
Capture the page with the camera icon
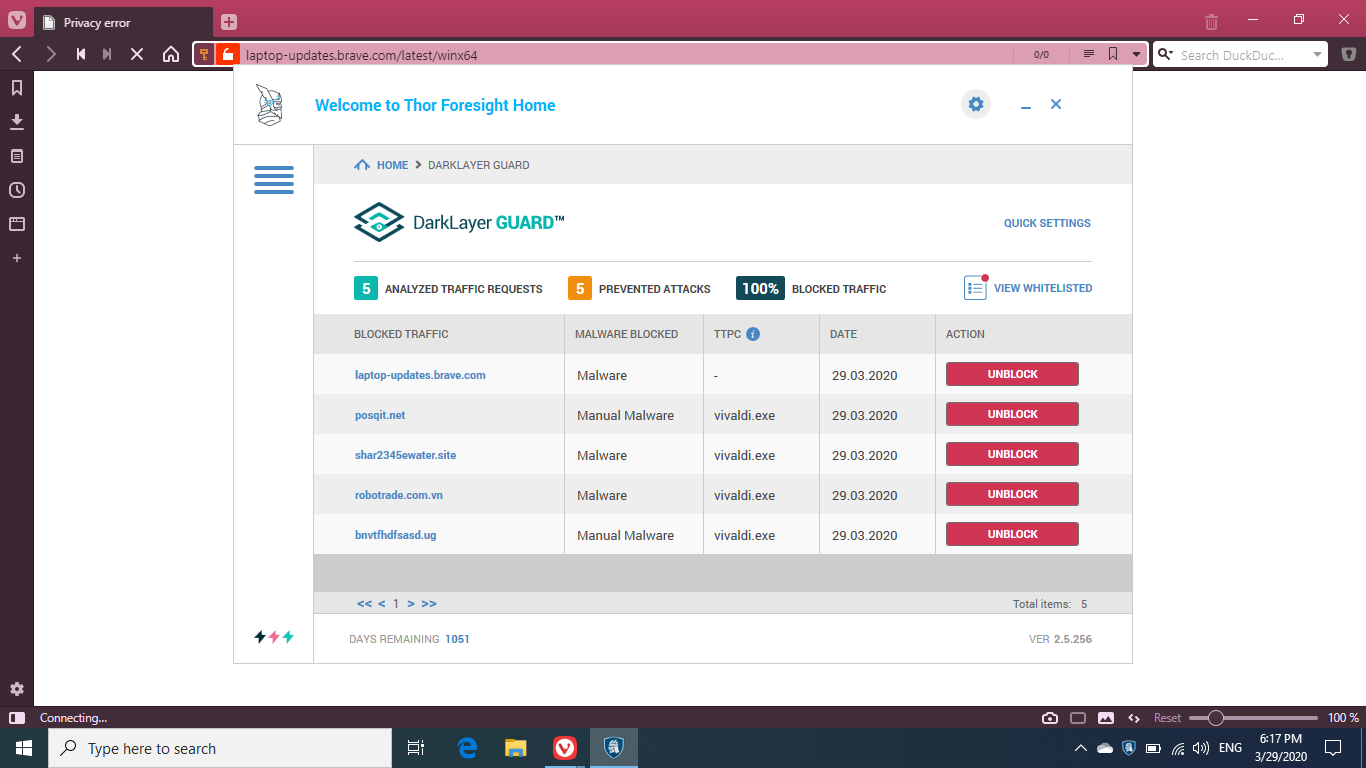pos(1050,718)
